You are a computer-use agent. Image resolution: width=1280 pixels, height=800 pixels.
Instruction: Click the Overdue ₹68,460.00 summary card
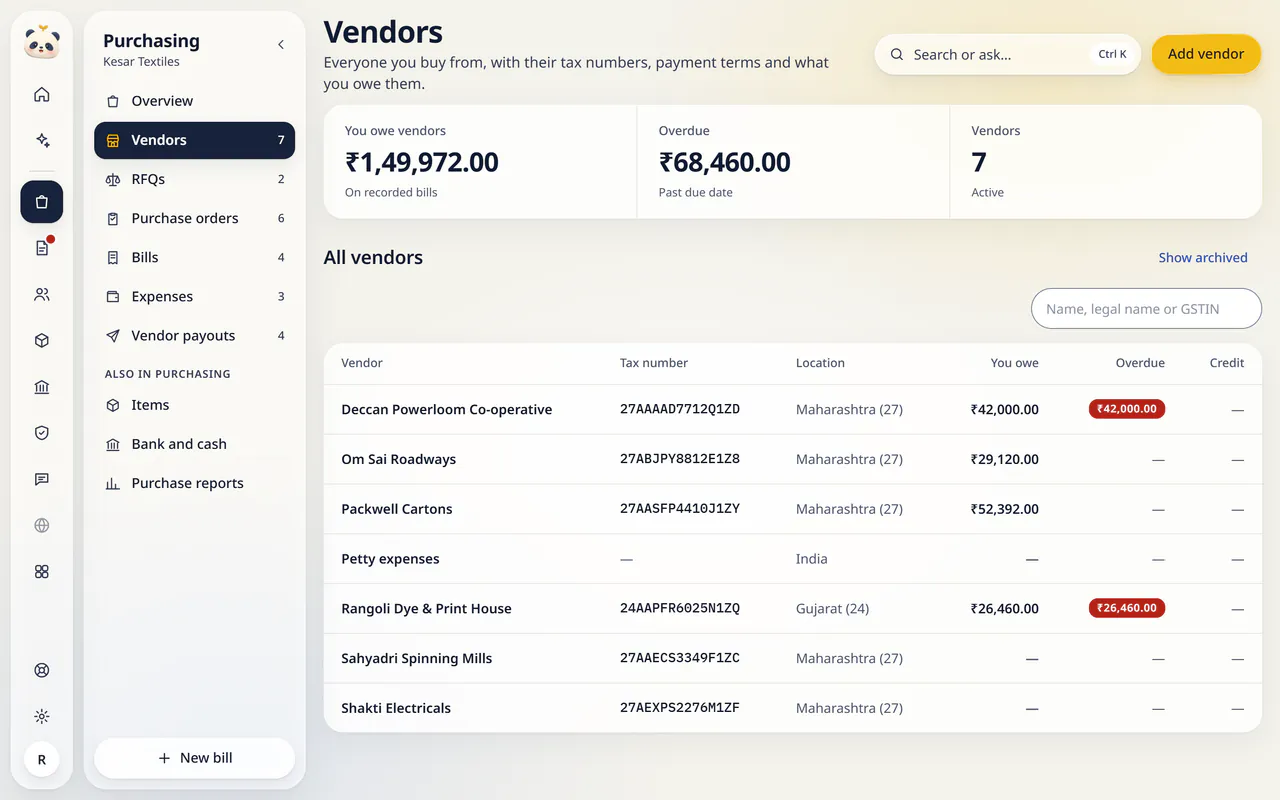click(x=793, y=162)
